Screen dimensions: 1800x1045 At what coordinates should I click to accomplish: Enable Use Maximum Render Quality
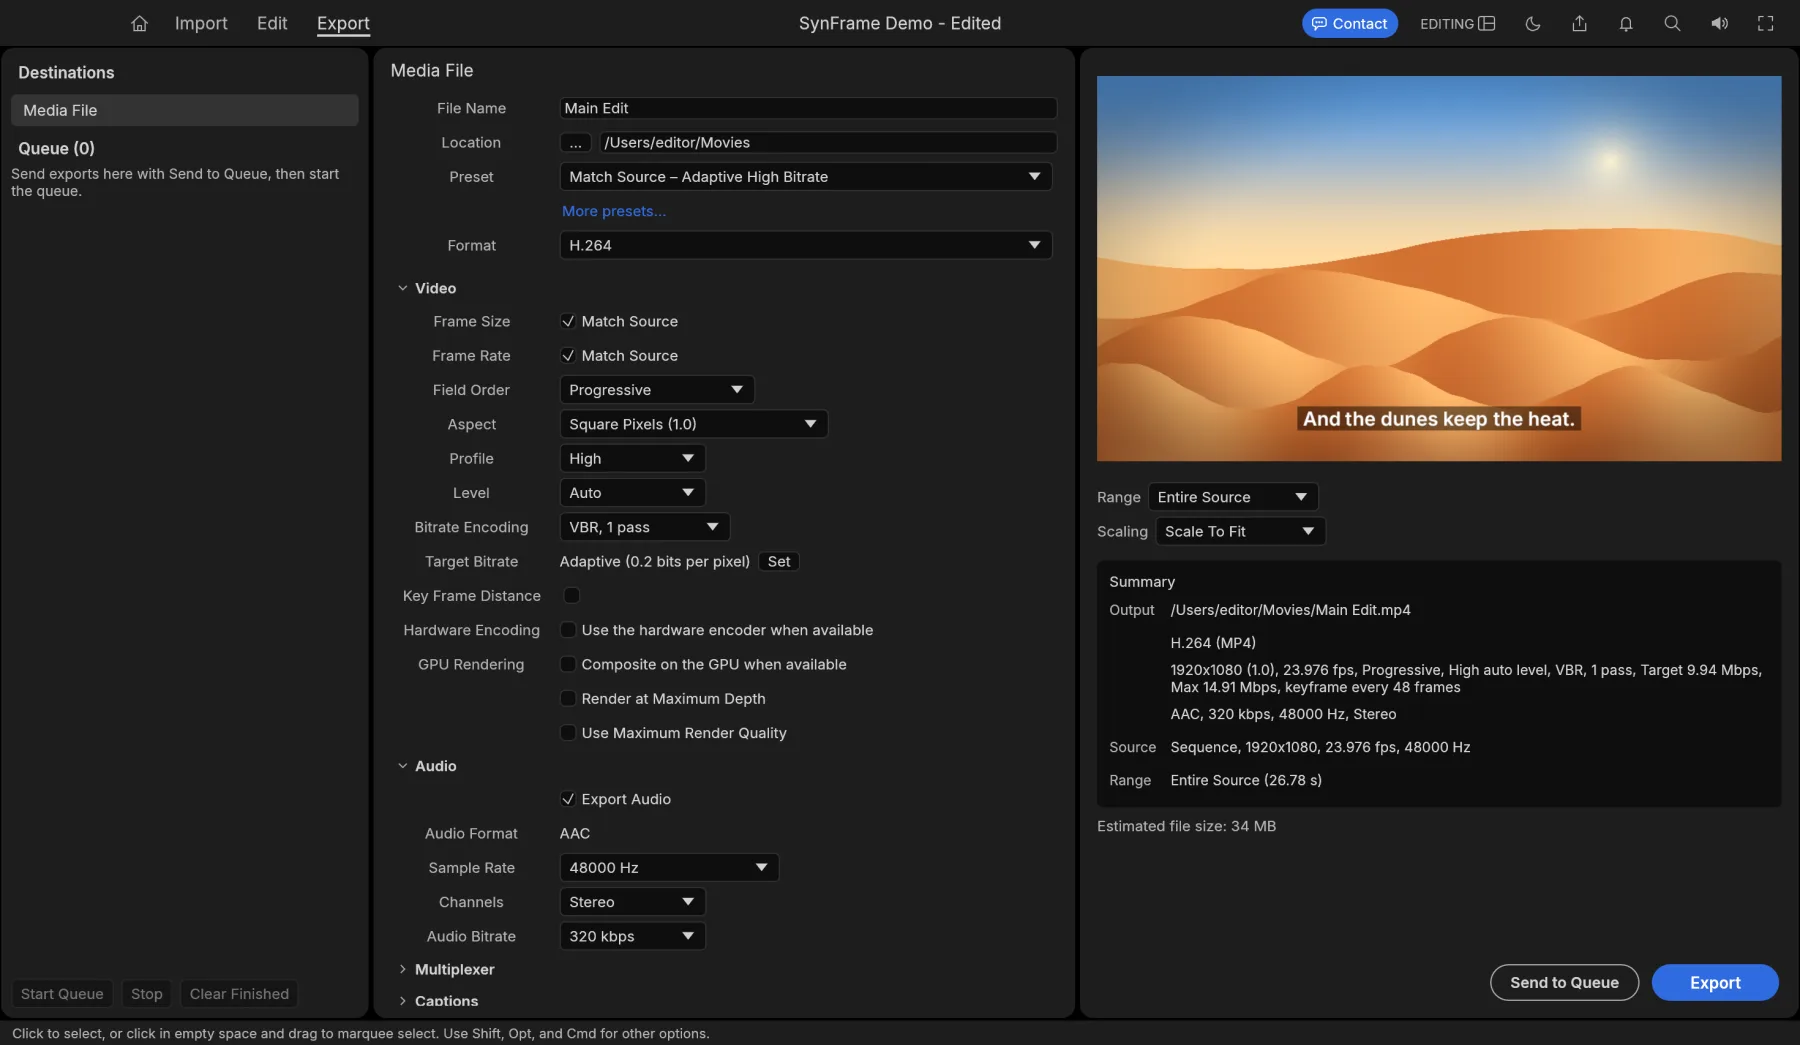point(568,733)
